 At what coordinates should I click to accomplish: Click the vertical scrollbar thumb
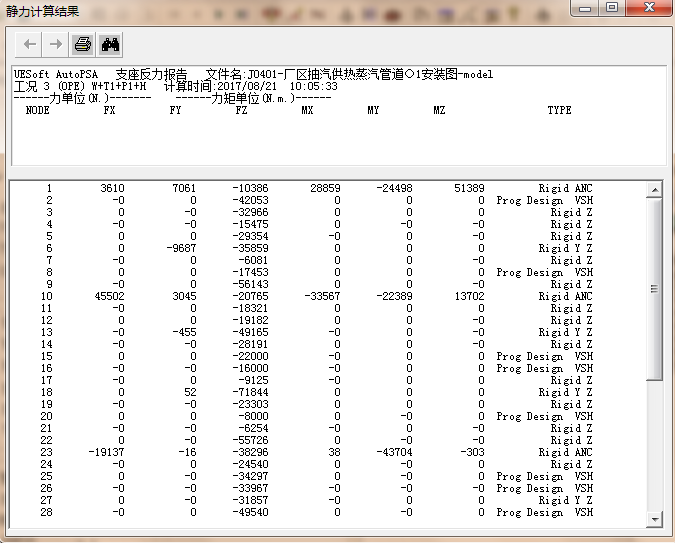click(x=654, y=288)
